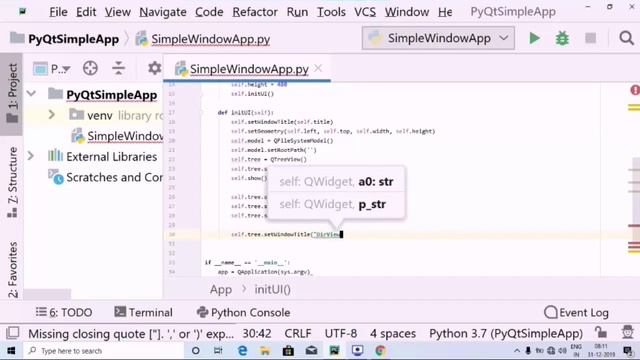Select venv folder in project tree
The image size is (640, 360).
pos(100,116)
